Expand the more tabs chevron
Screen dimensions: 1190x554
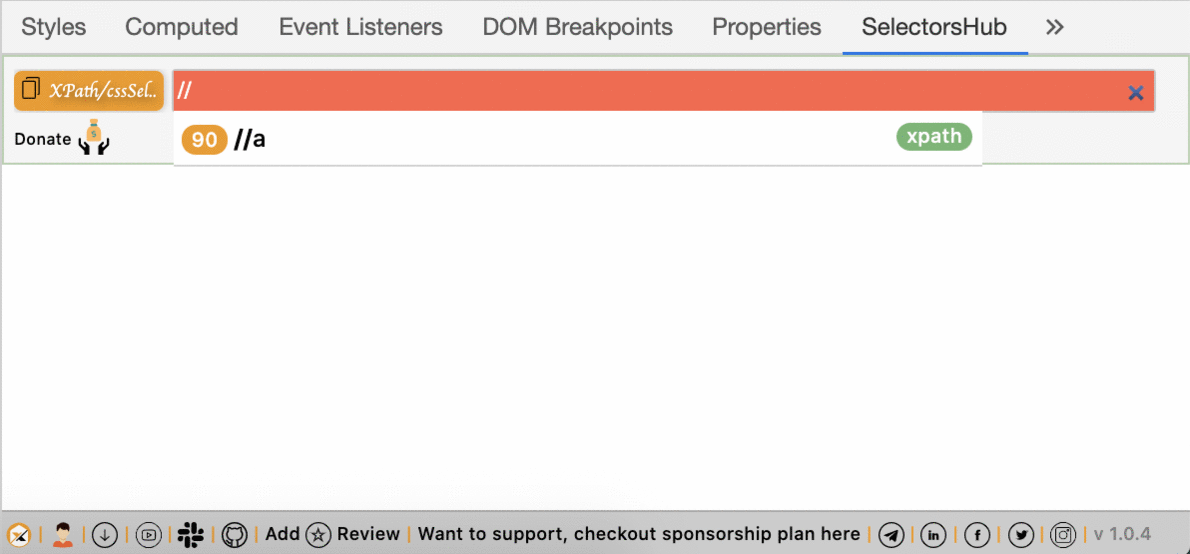(x=1054, y=27)
